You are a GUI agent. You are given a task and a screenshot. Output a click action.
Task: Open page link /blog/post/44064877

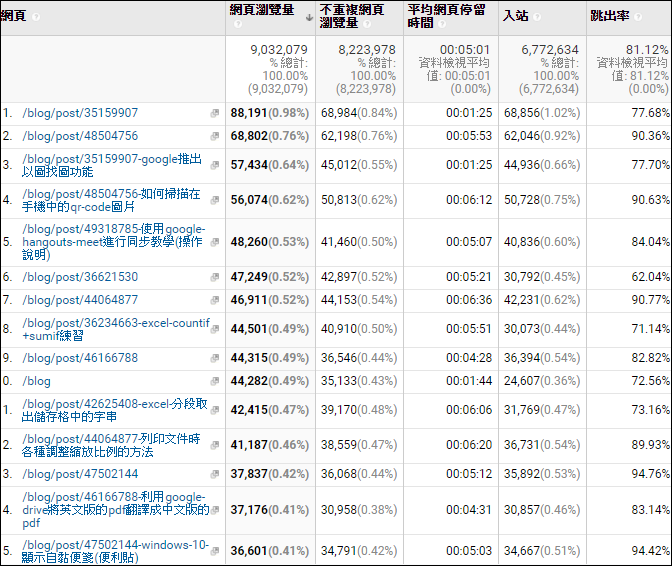click(80, 300)
